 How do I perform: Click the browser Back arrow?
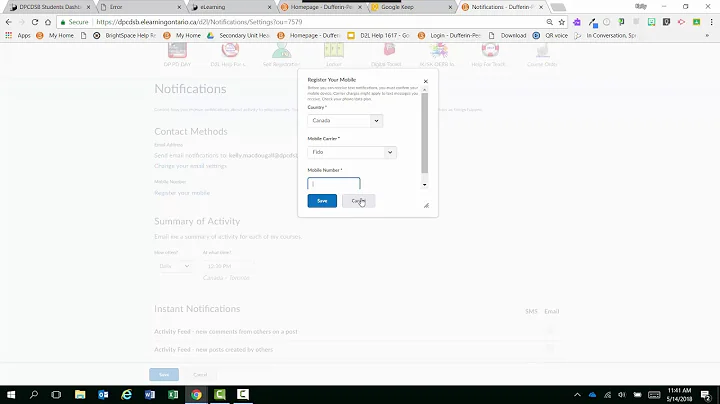tap(9, 22)
